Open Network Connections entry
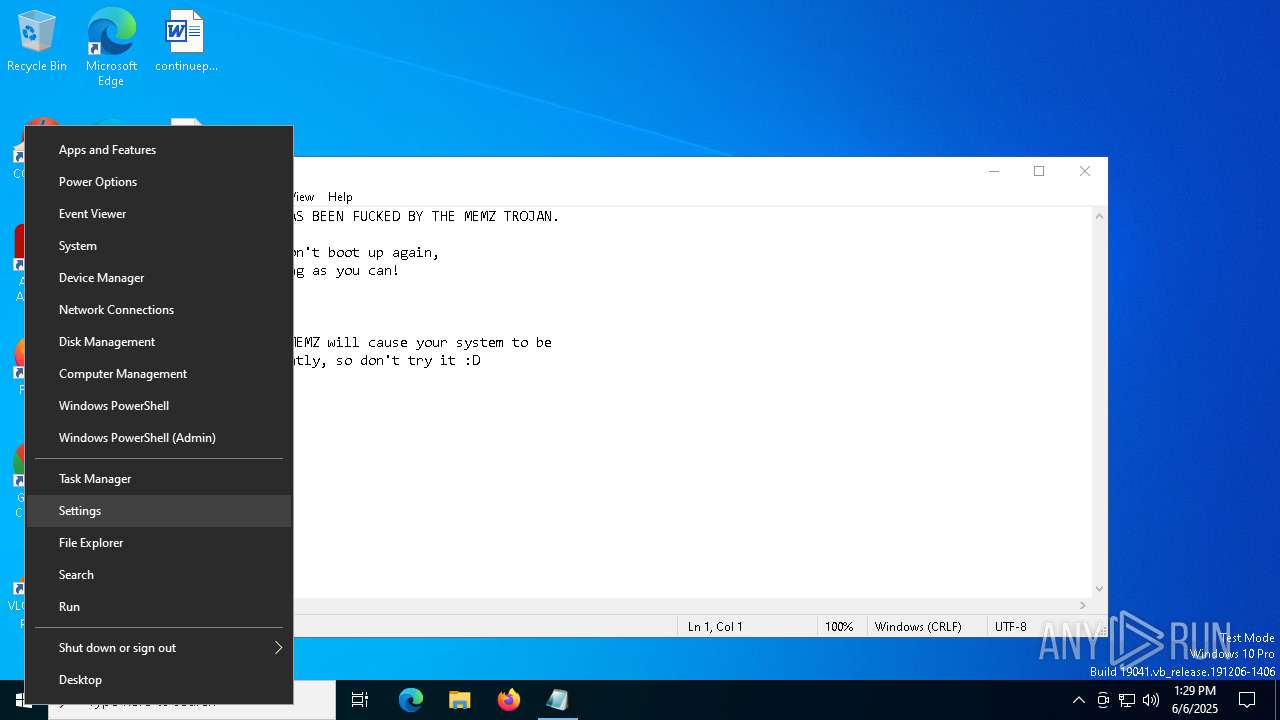 (x=159, y=310)
